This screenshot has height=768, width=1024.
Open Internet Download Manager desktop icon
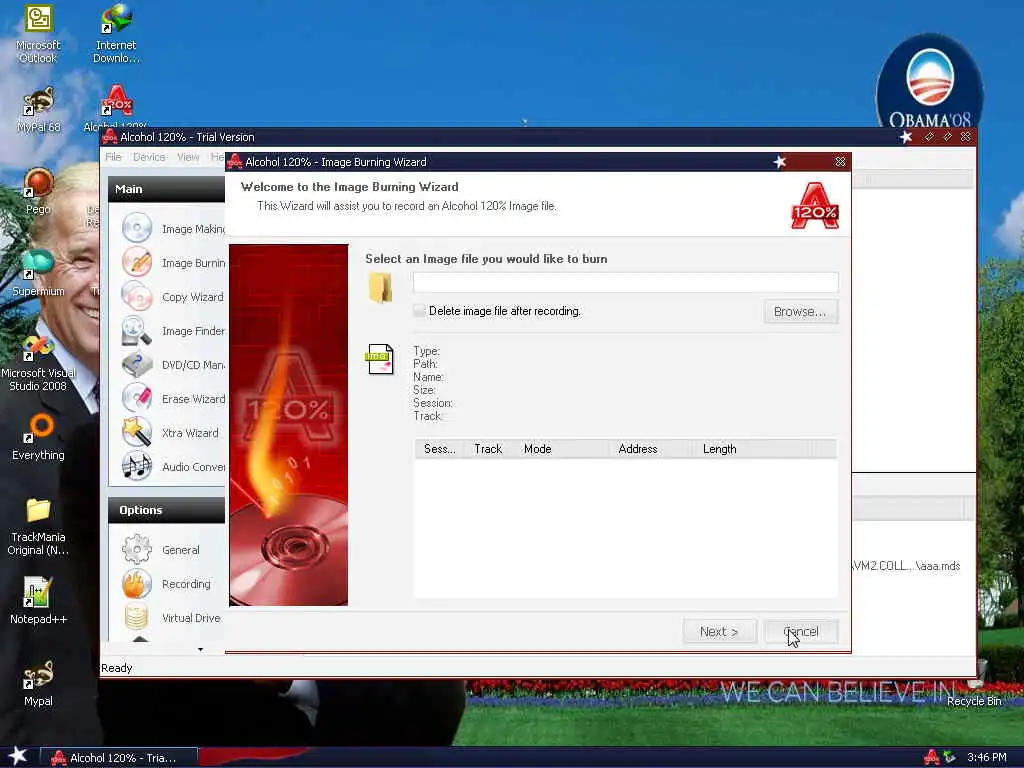tap(116, 20)
